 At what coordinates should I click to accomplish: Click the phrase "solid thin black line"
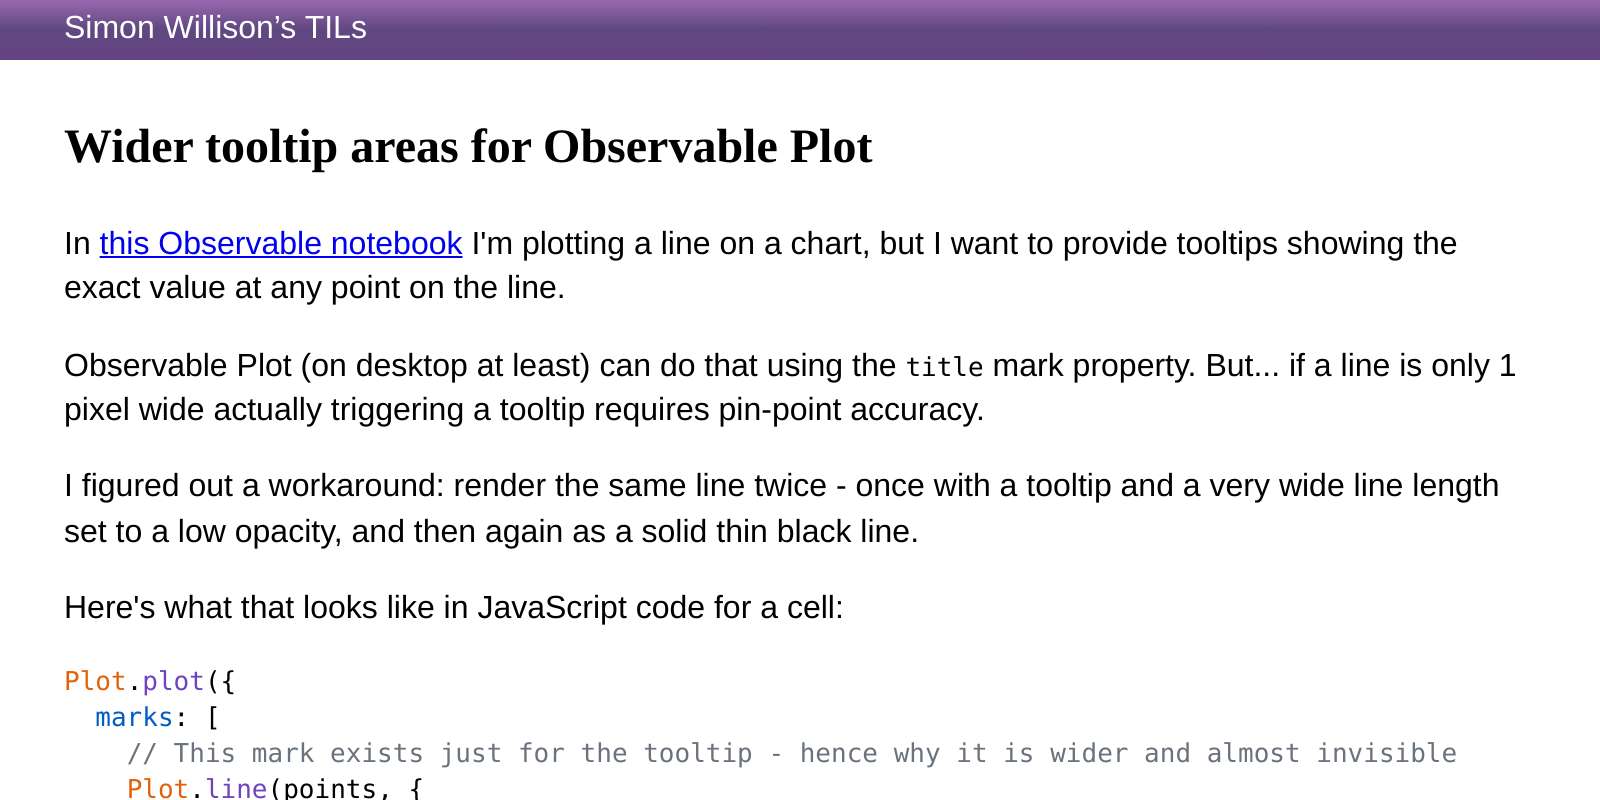778,531
